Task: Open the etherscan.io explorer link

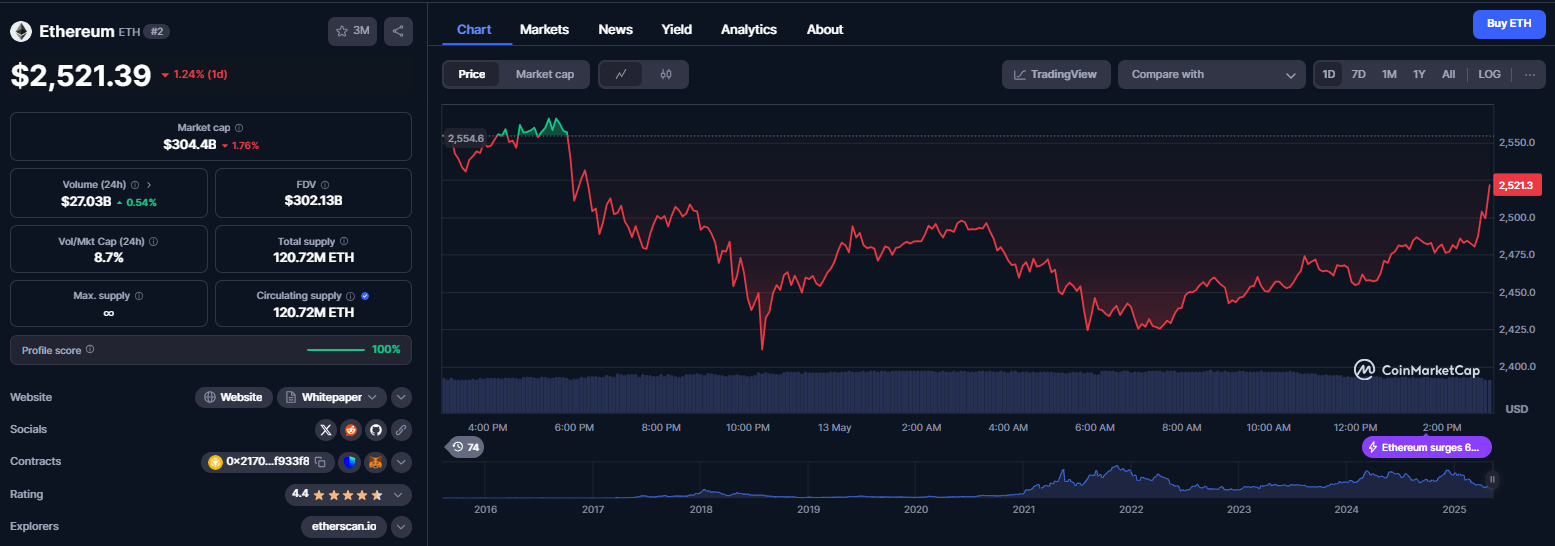Action: pos(343,526)
